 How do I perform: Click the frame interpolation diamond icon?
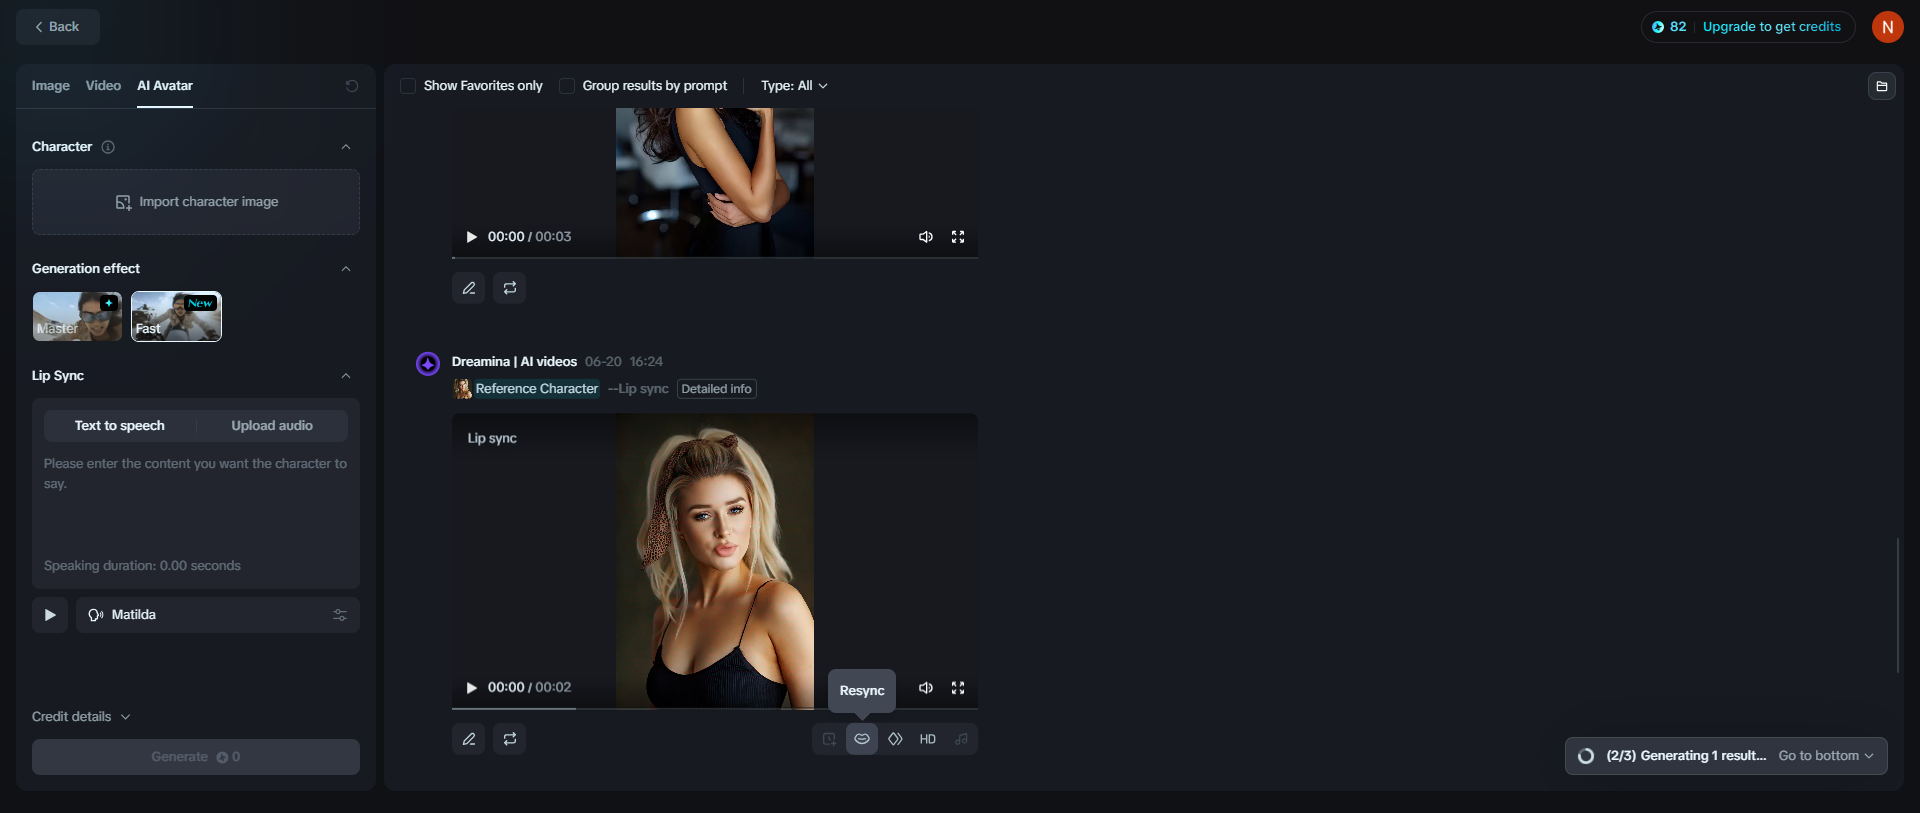[895, 739]
